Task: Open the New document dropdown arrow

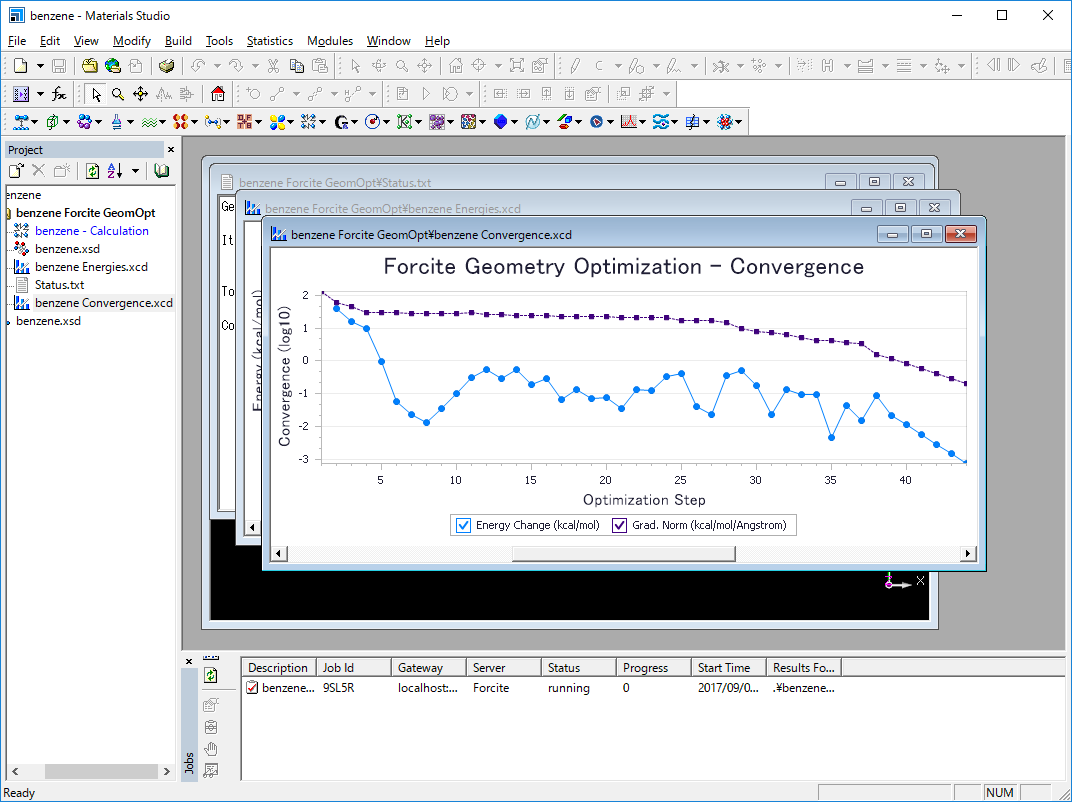Action: point(40,66)
